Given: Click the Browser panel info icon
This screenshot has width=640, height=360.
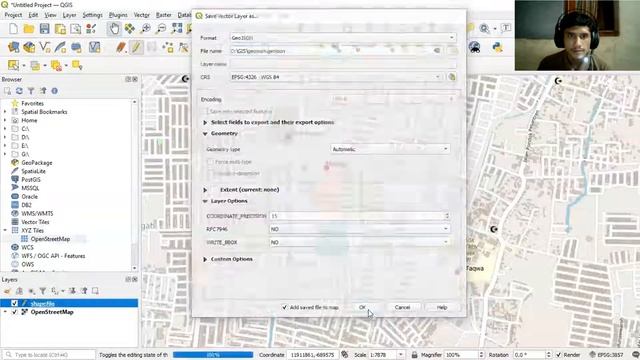Looking at the screenshot, I should click(54, 91).
